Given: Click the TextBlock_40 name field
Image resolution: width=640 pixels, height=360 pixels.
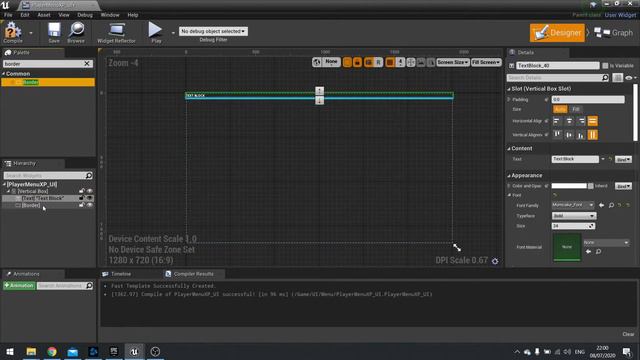Looking at the screenshot, I should coord(558,65).
